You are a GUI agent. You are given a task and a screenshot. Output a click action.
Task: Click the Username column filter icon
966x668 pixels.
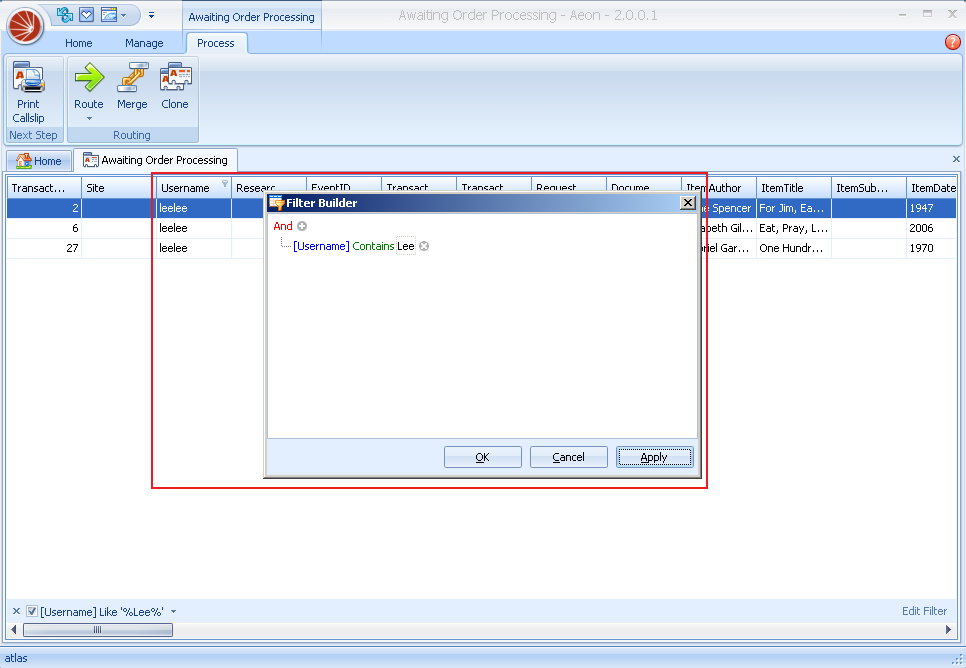tap(225, 184)
